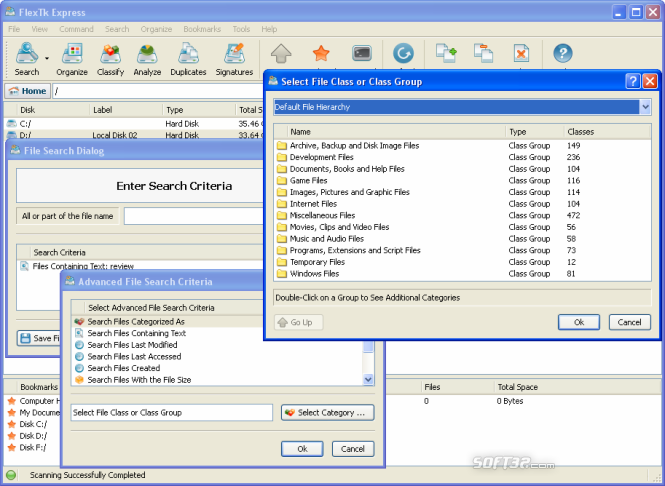Image resolution: width=665 pixels, height=486 pixels.
Task: Open the Organize menu
Action: coord(156,29)
